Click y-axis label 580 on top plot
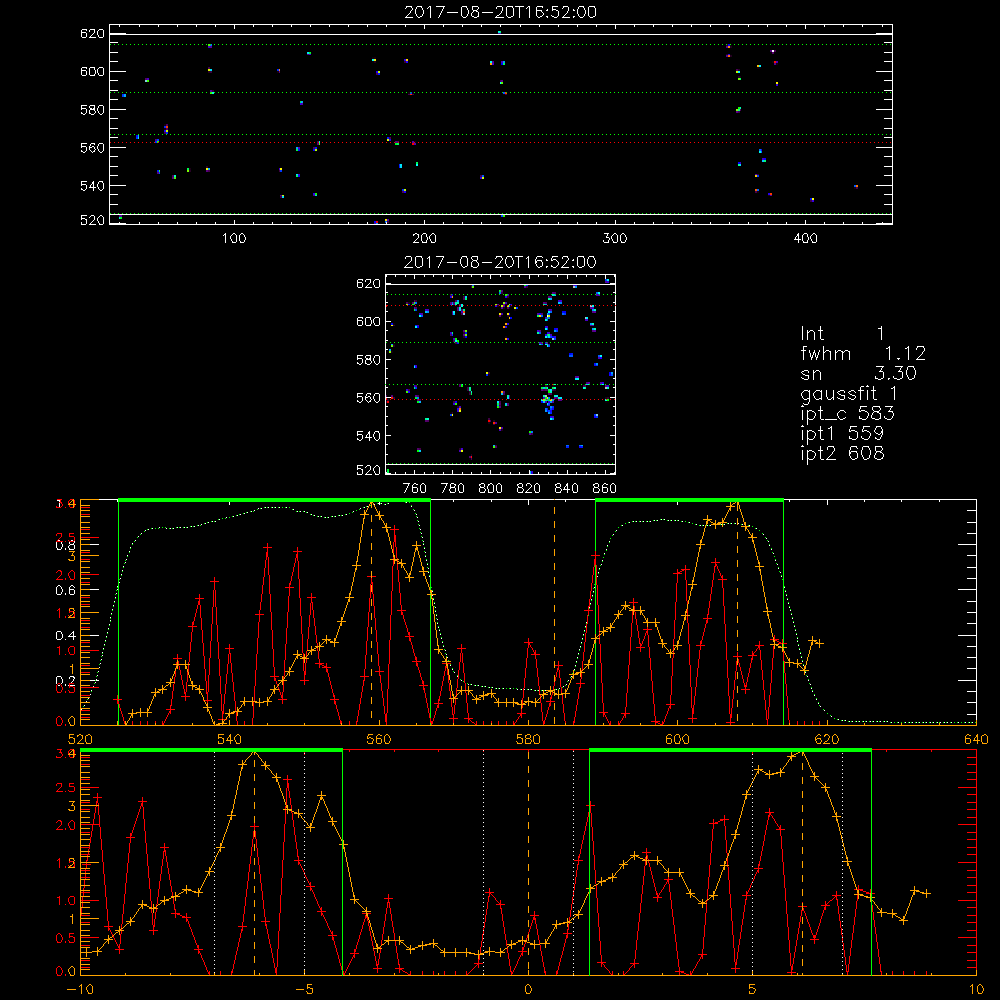The height and width of the screenshot is (1000, 1000). pos(92,110)
